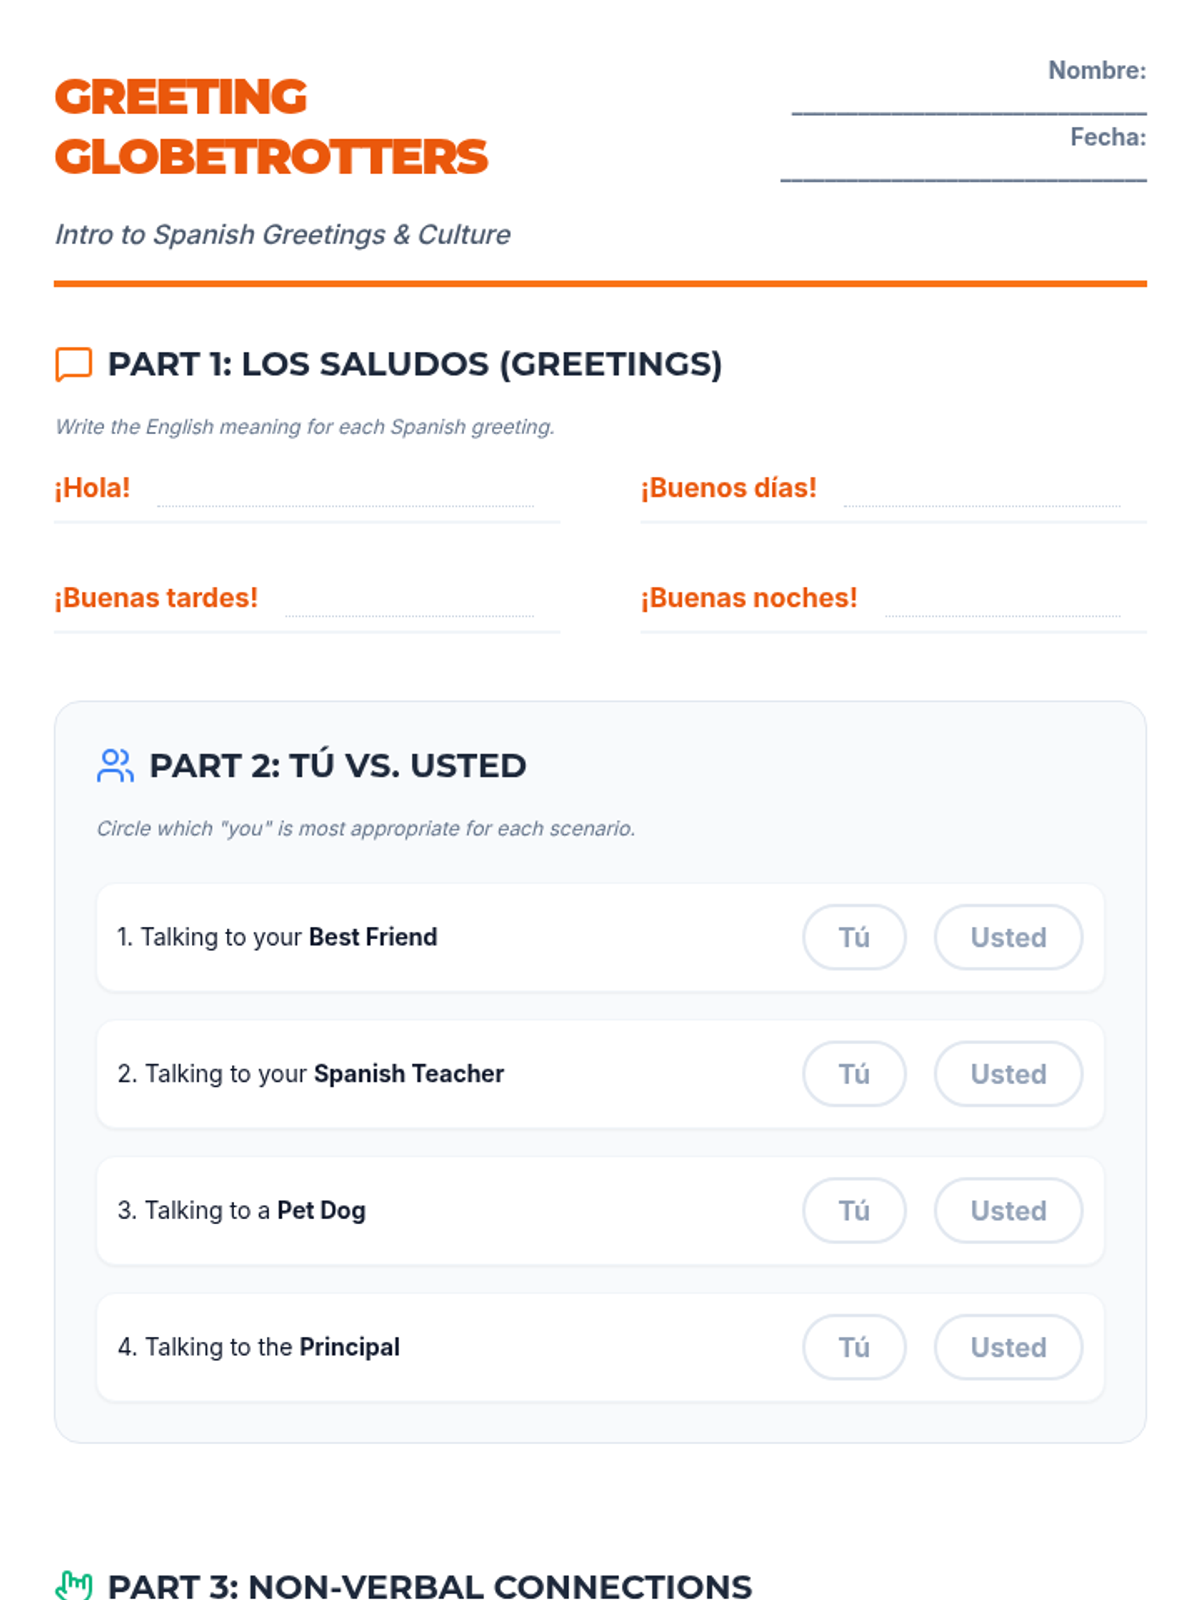This screenshot has width=1200, height=1600.
Task: Pick Tú for the Pet Dog scenario
Action: (x=854, y=1211)
